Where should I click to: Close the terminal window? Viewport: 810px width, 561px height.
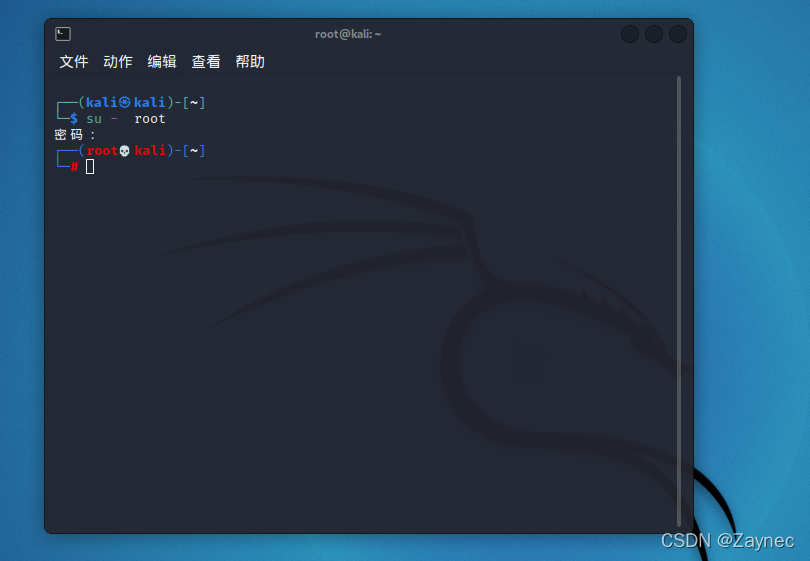click(x=678, y=34)
